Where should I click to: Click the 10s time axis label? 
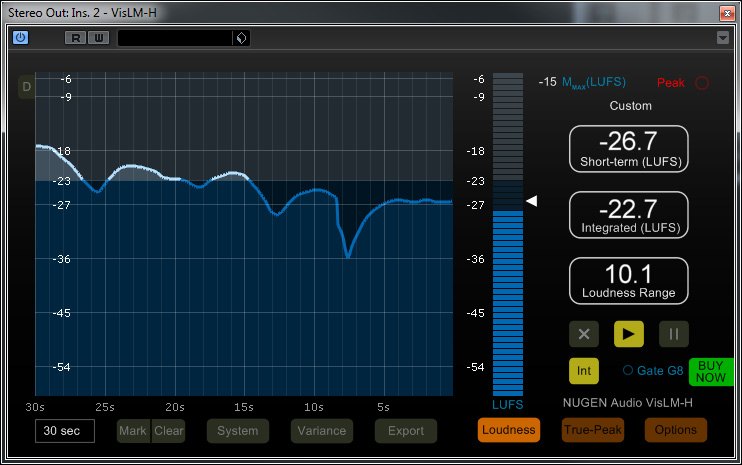coord(314,407)
